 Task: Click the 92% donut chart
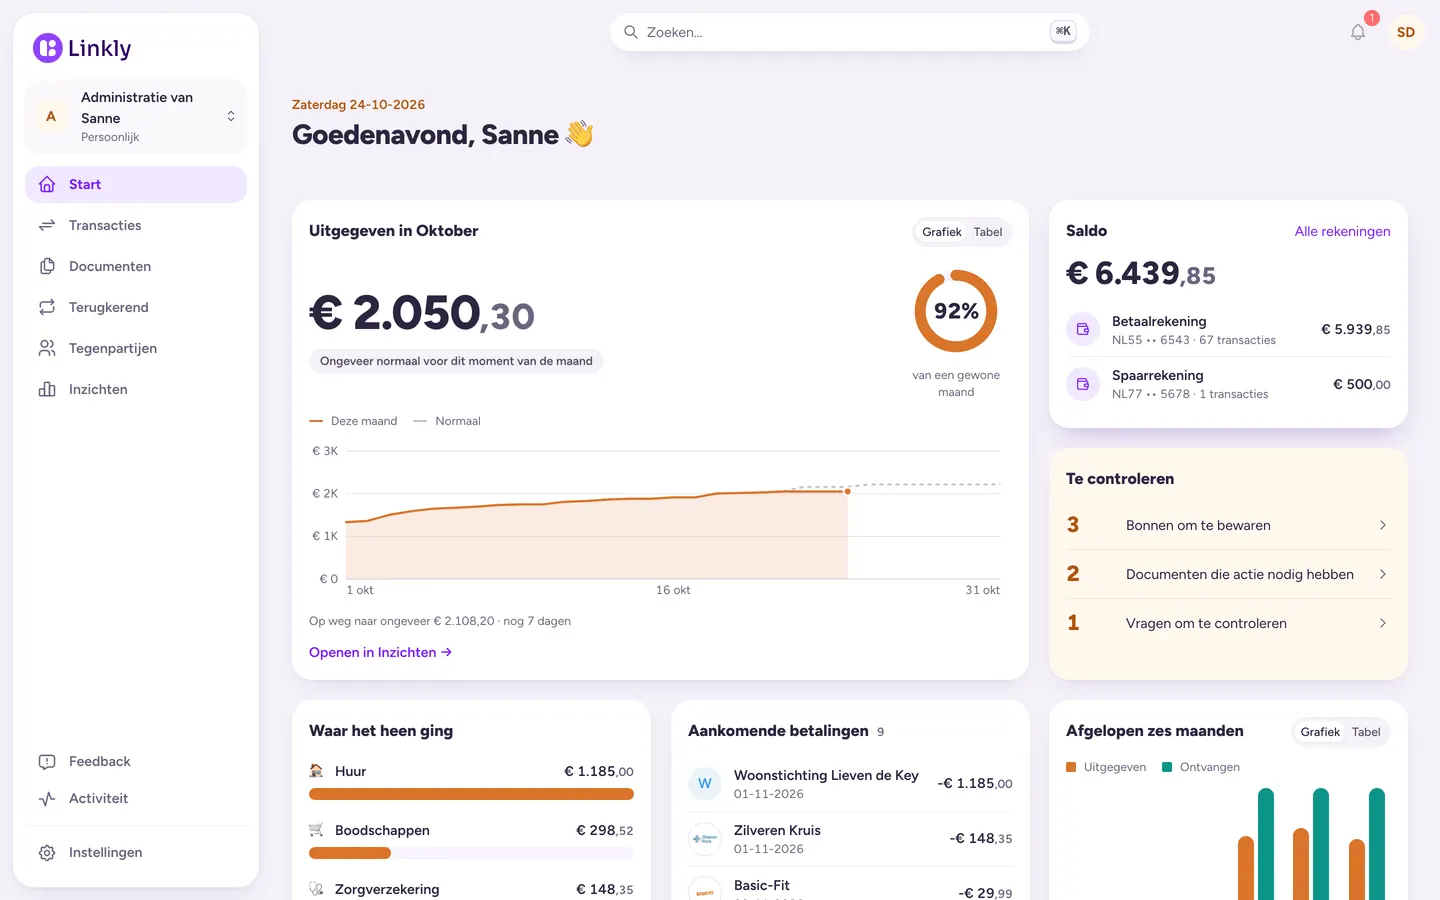coord(956,311)
